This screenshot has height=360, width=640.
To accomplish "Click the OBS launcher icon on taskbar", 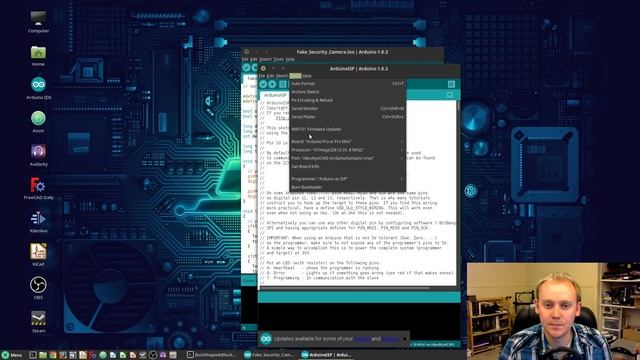I will coord(153,355).
